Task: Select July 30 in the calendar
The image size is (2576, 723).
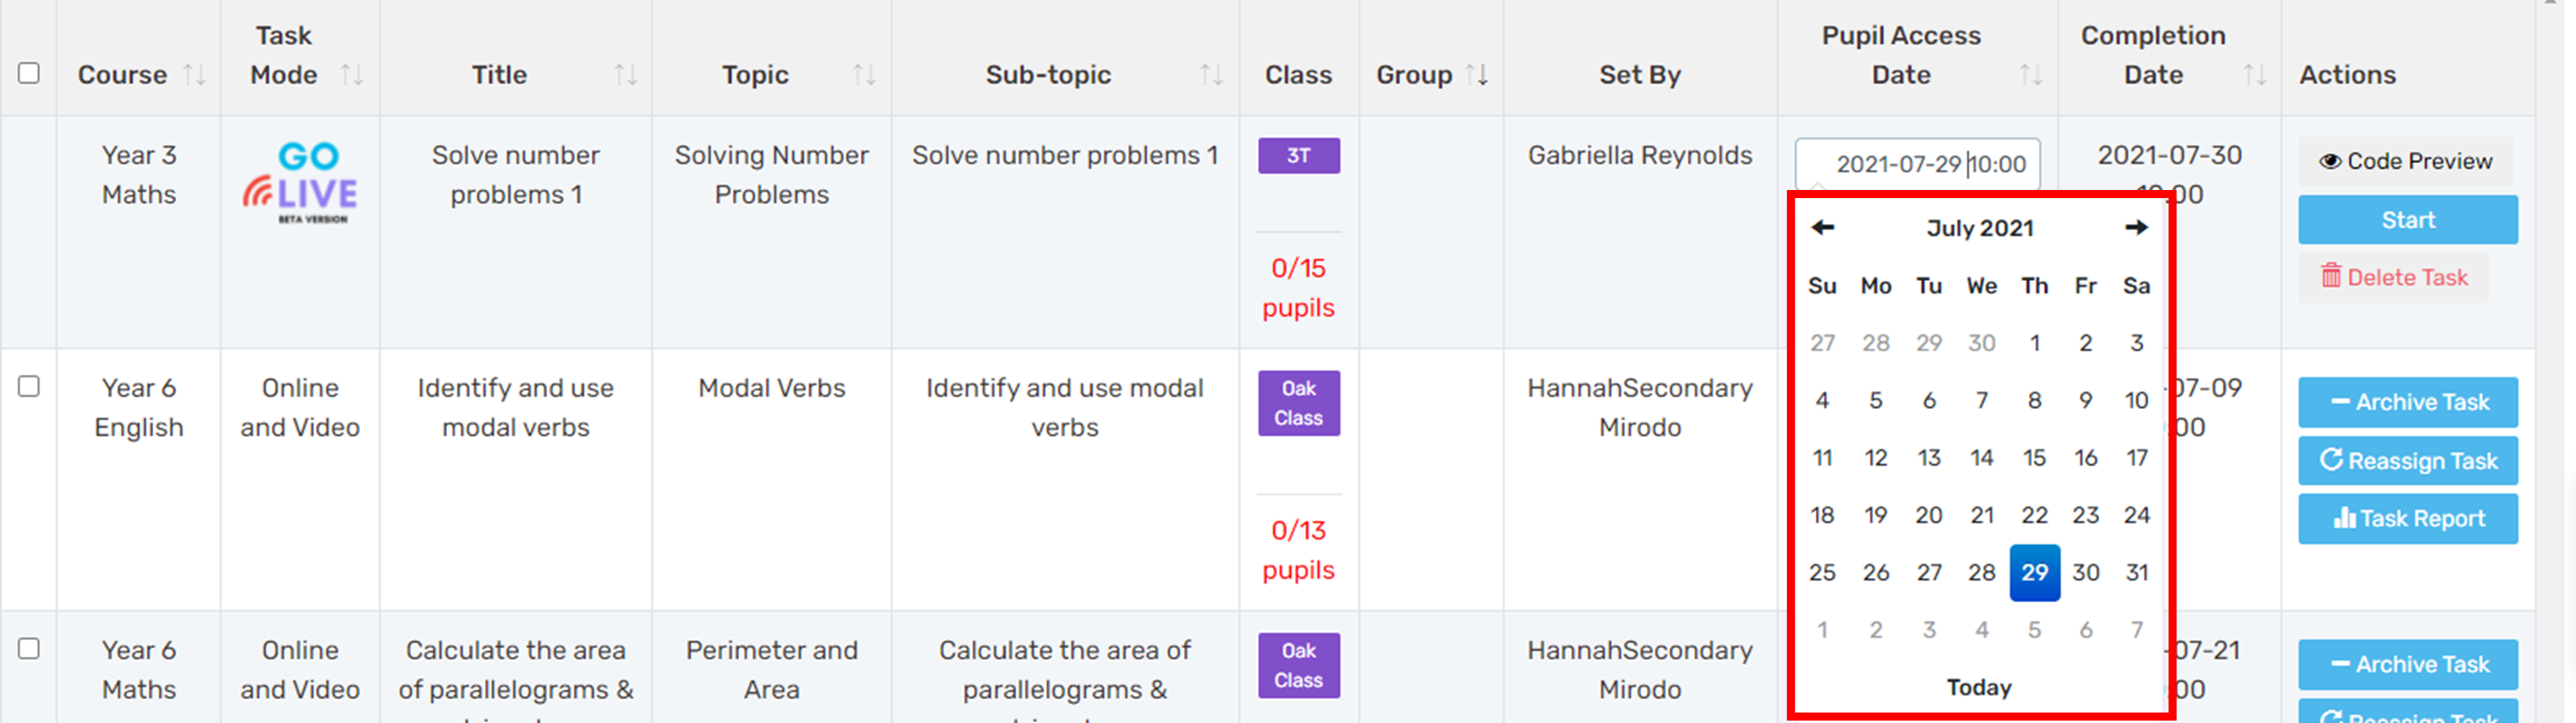Action: tap(2085, 572)
